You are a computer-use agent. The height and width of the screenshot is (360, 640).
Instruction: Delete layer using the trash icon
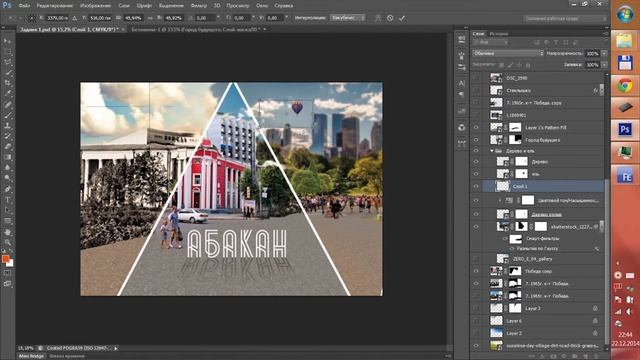[595, 356]
